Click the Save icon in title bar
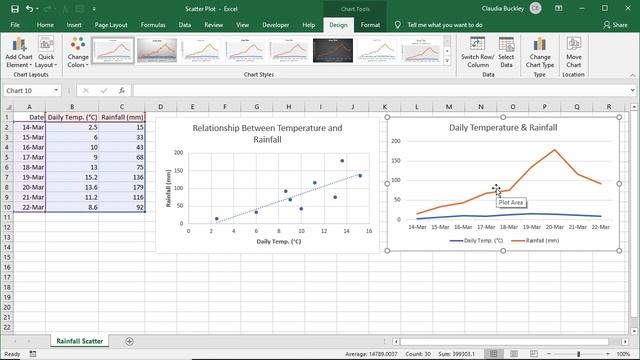This screenshot has height=360, width=640. (15, 9)
